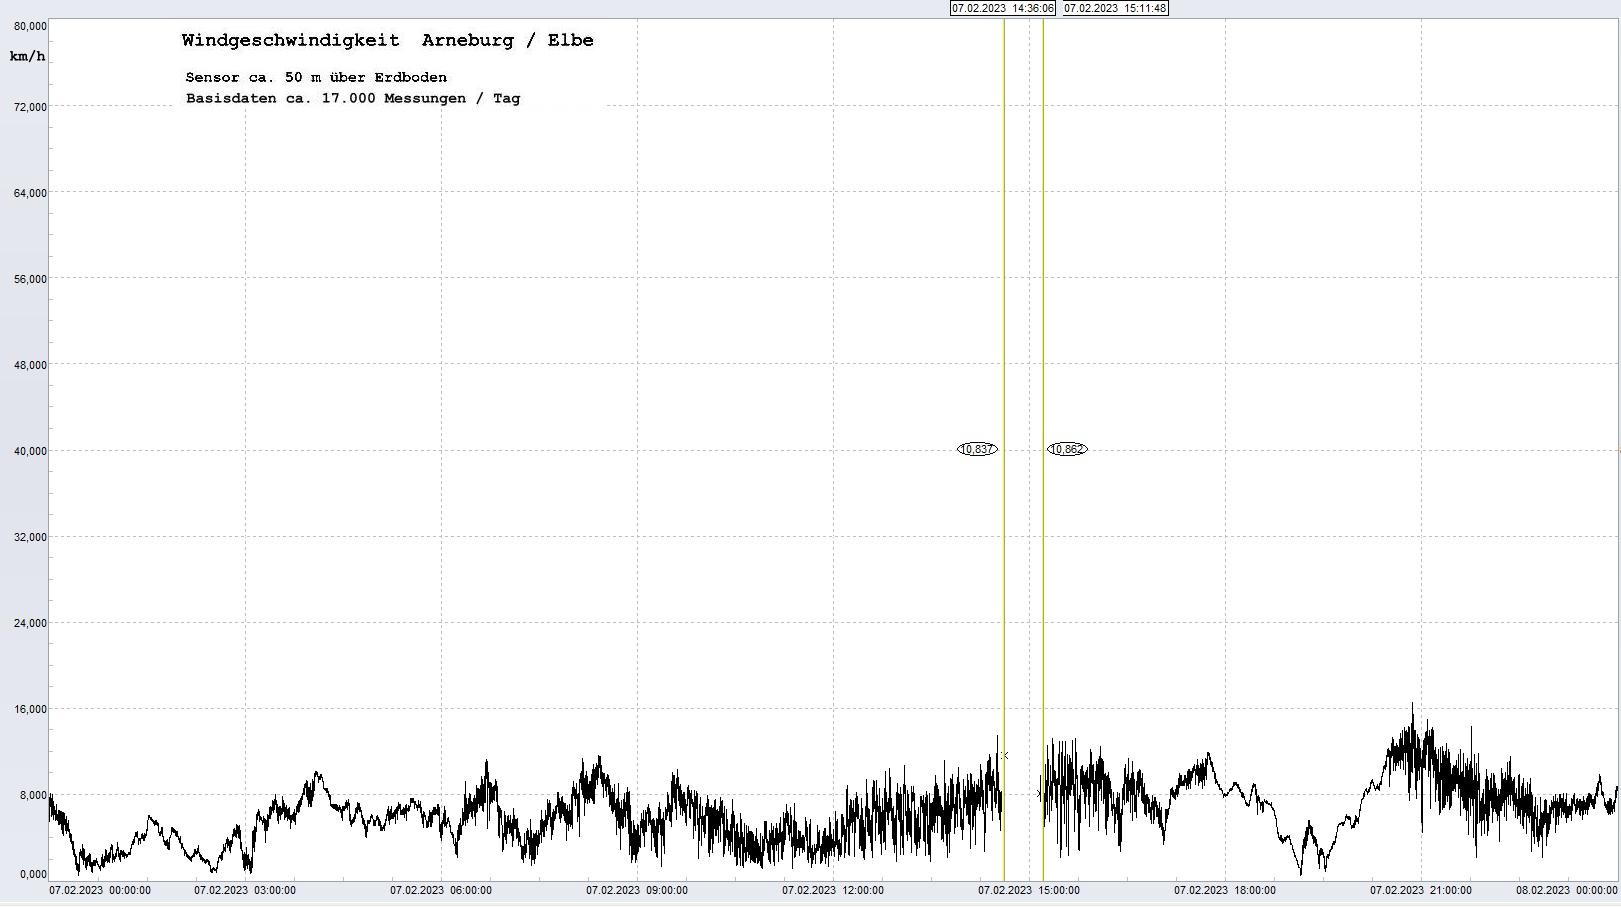
Task: Click the y-axis label 24,000
Action: tap(29, 623)
